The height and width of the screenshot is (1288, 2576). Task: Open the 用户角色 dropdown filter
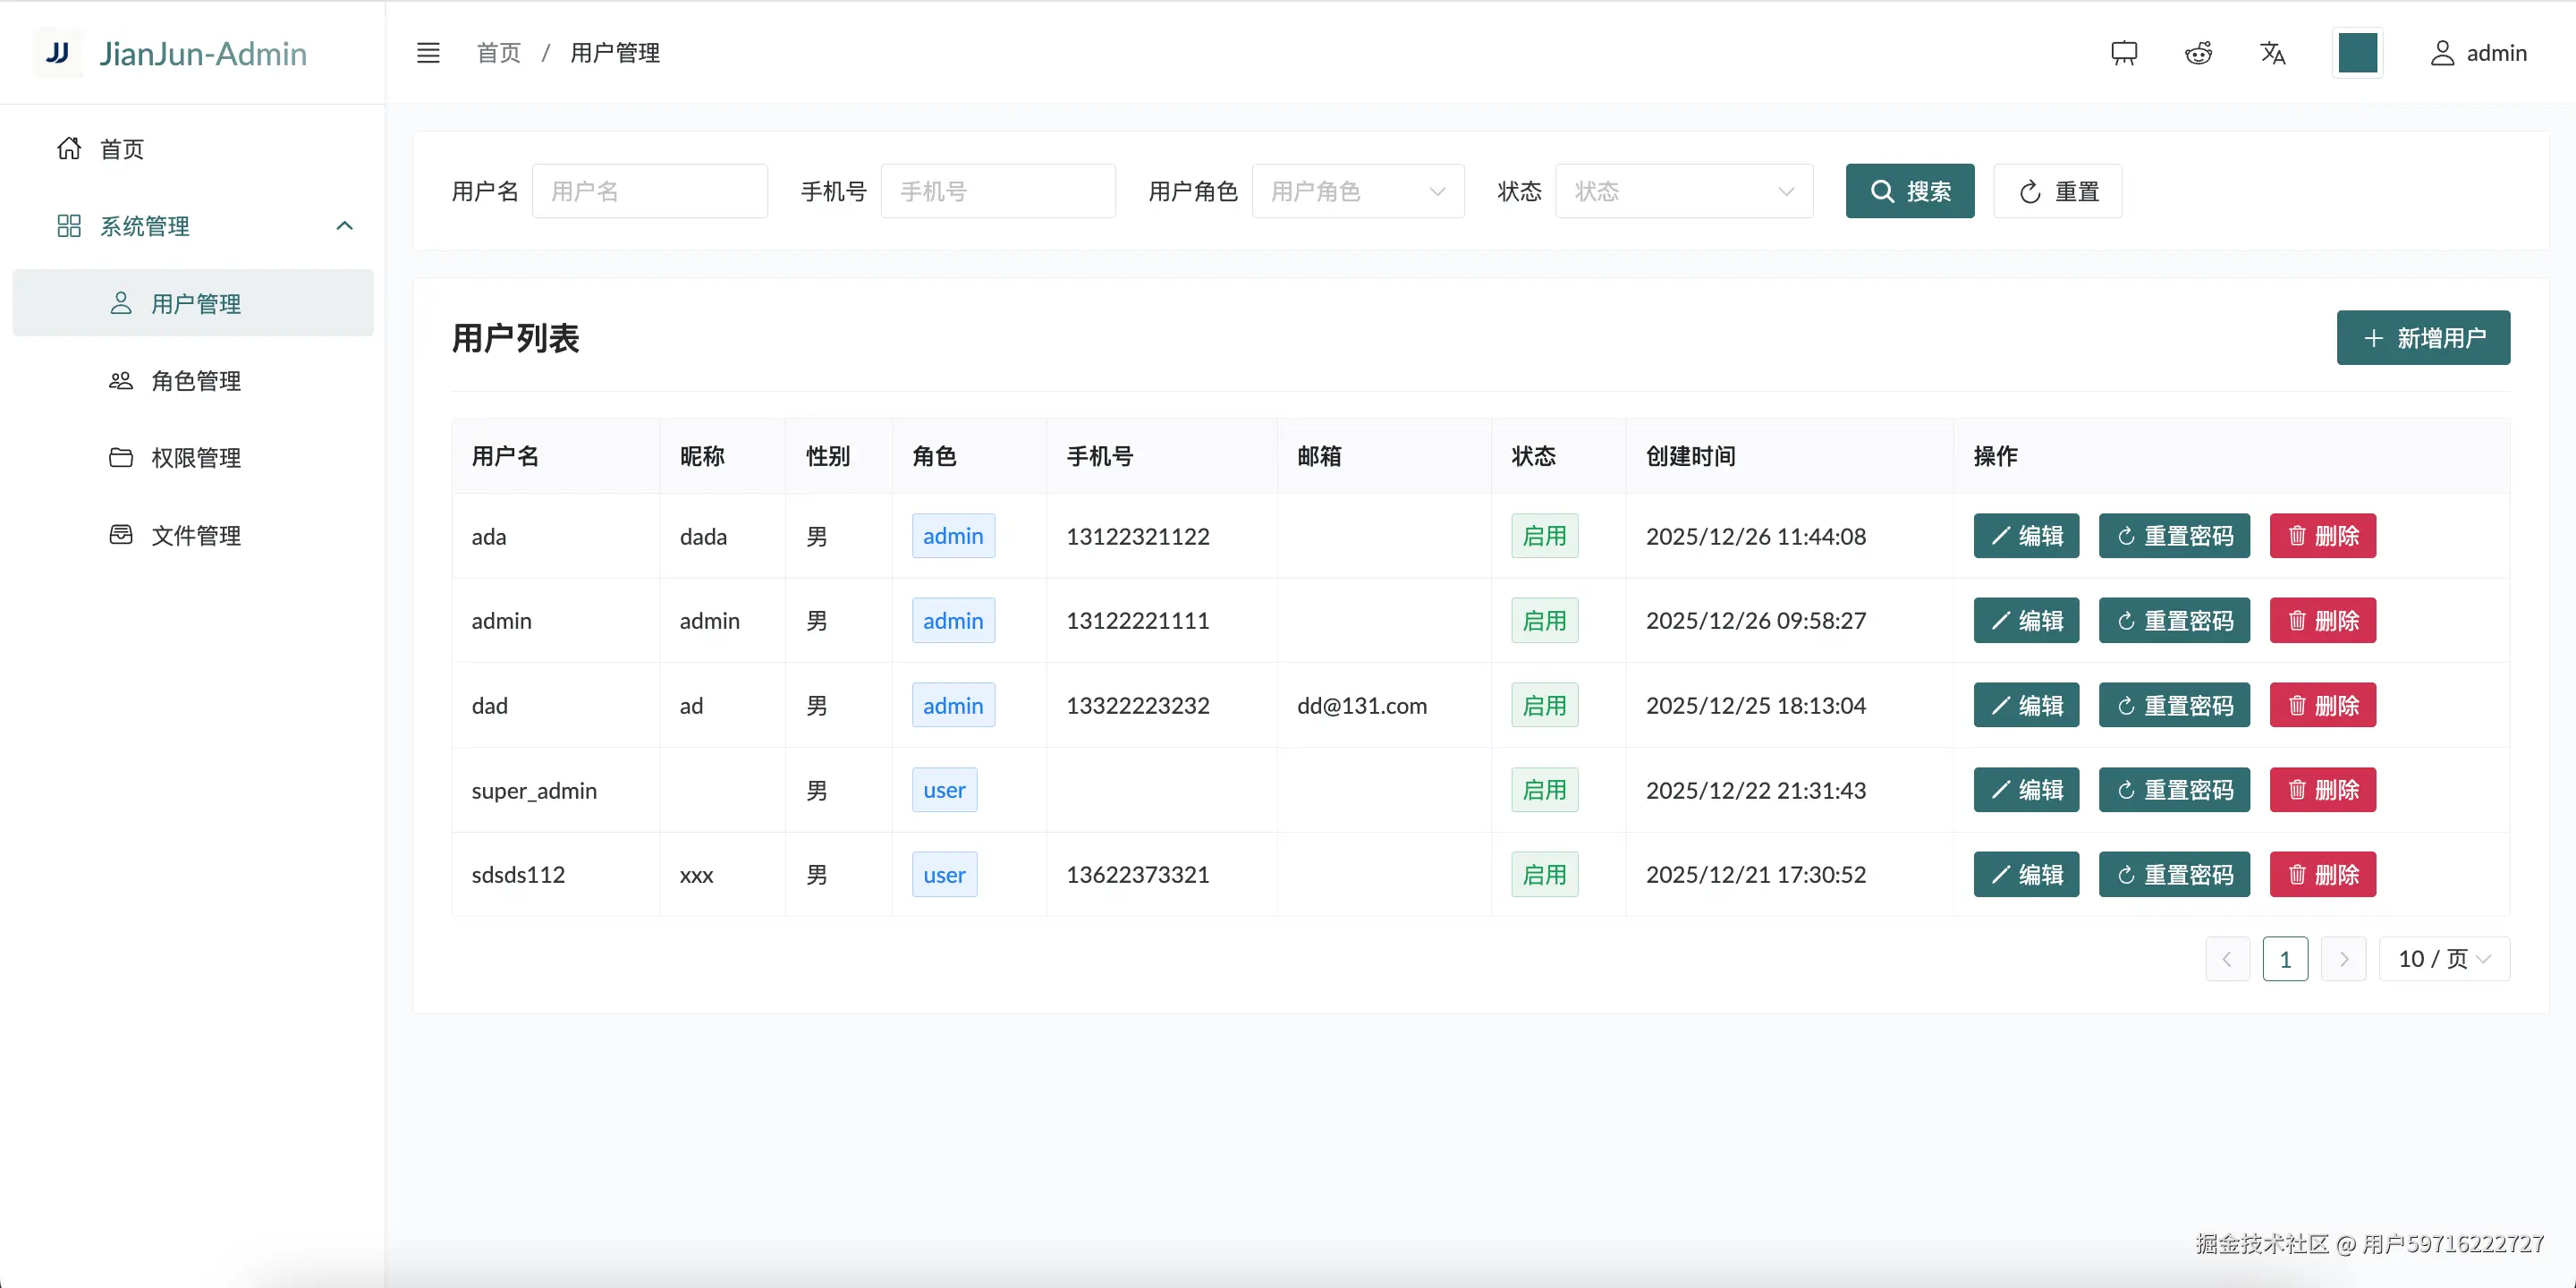[1357, 191]
